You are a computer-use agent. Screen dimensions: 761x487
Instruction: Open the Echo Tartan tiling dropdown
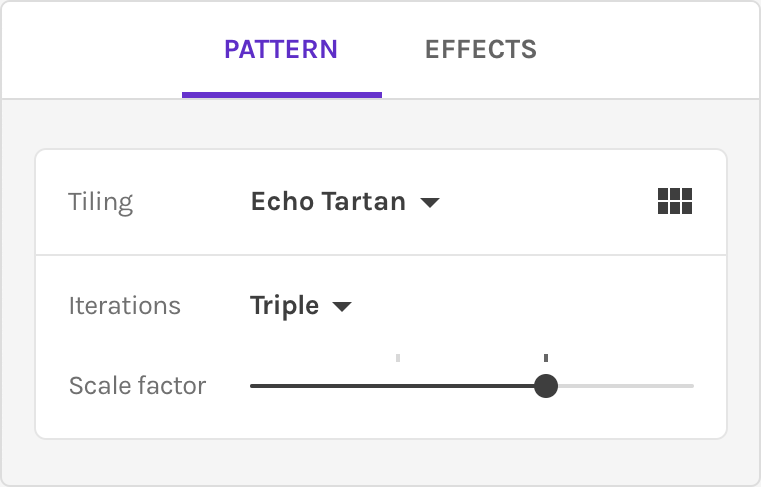[328, 202]
